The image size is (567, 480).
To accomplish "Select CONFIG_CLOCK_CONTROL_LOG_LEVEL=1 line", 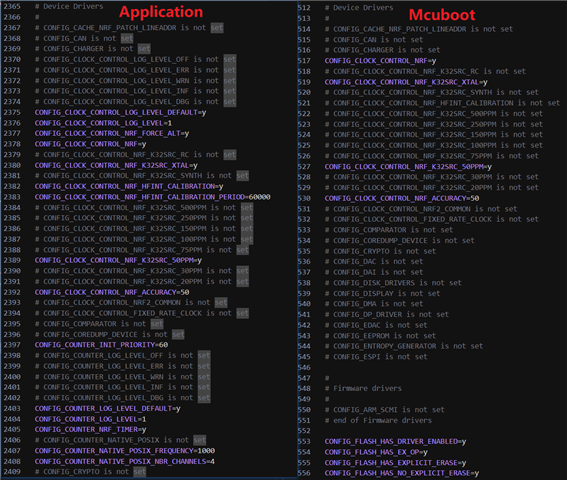I will click(103, 123).
